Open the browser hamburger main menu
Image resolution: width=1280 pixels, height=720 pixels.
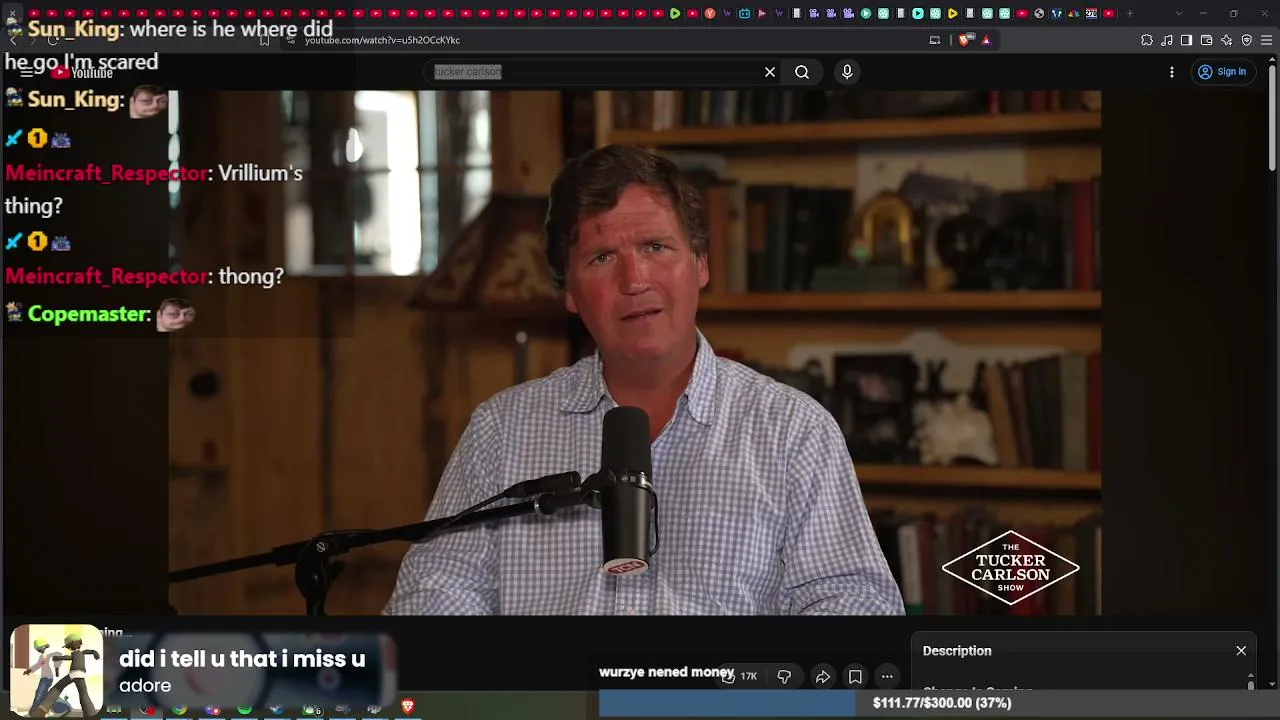(1267, 40)
